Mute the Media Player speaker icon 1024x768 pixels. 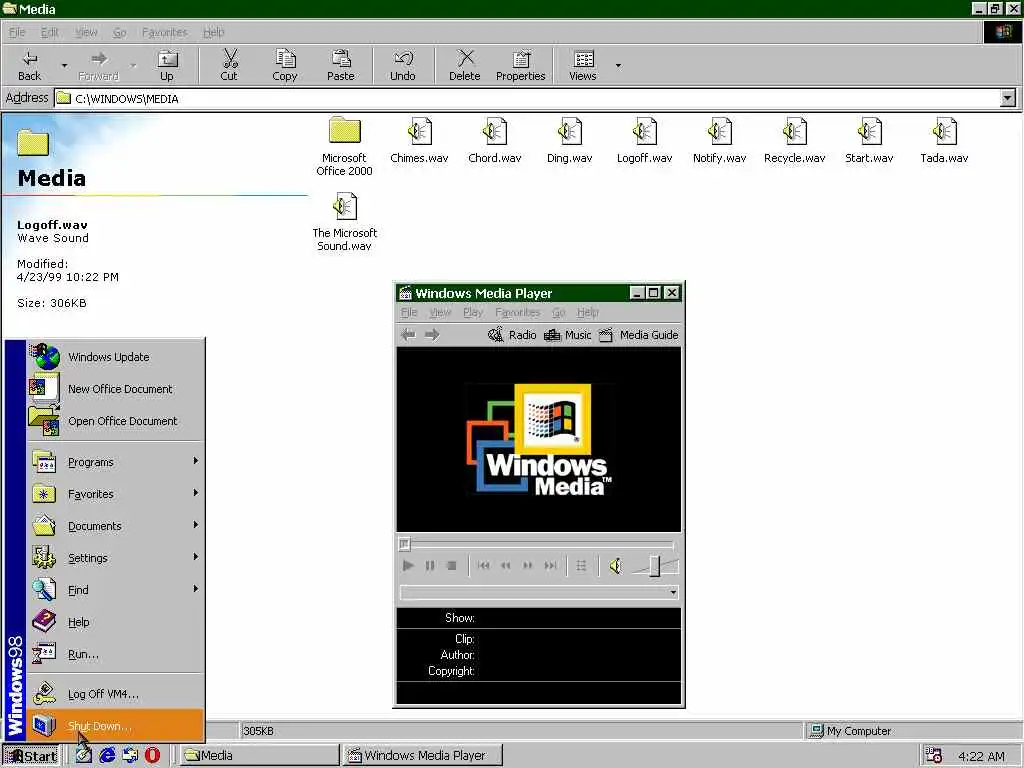[x=615, y=566]
